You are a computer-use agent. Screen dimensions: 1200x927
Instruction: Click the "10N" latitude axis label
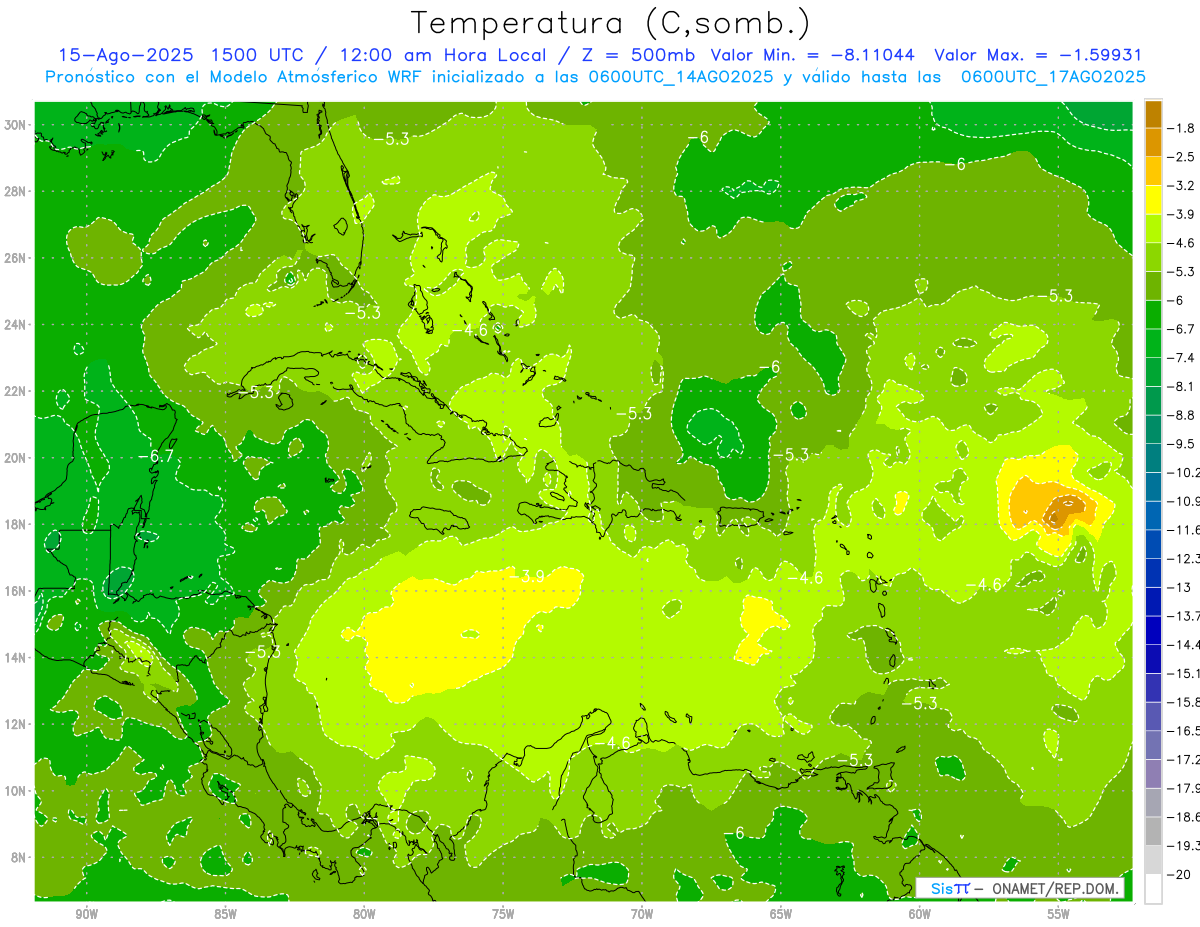pos(17,791)
